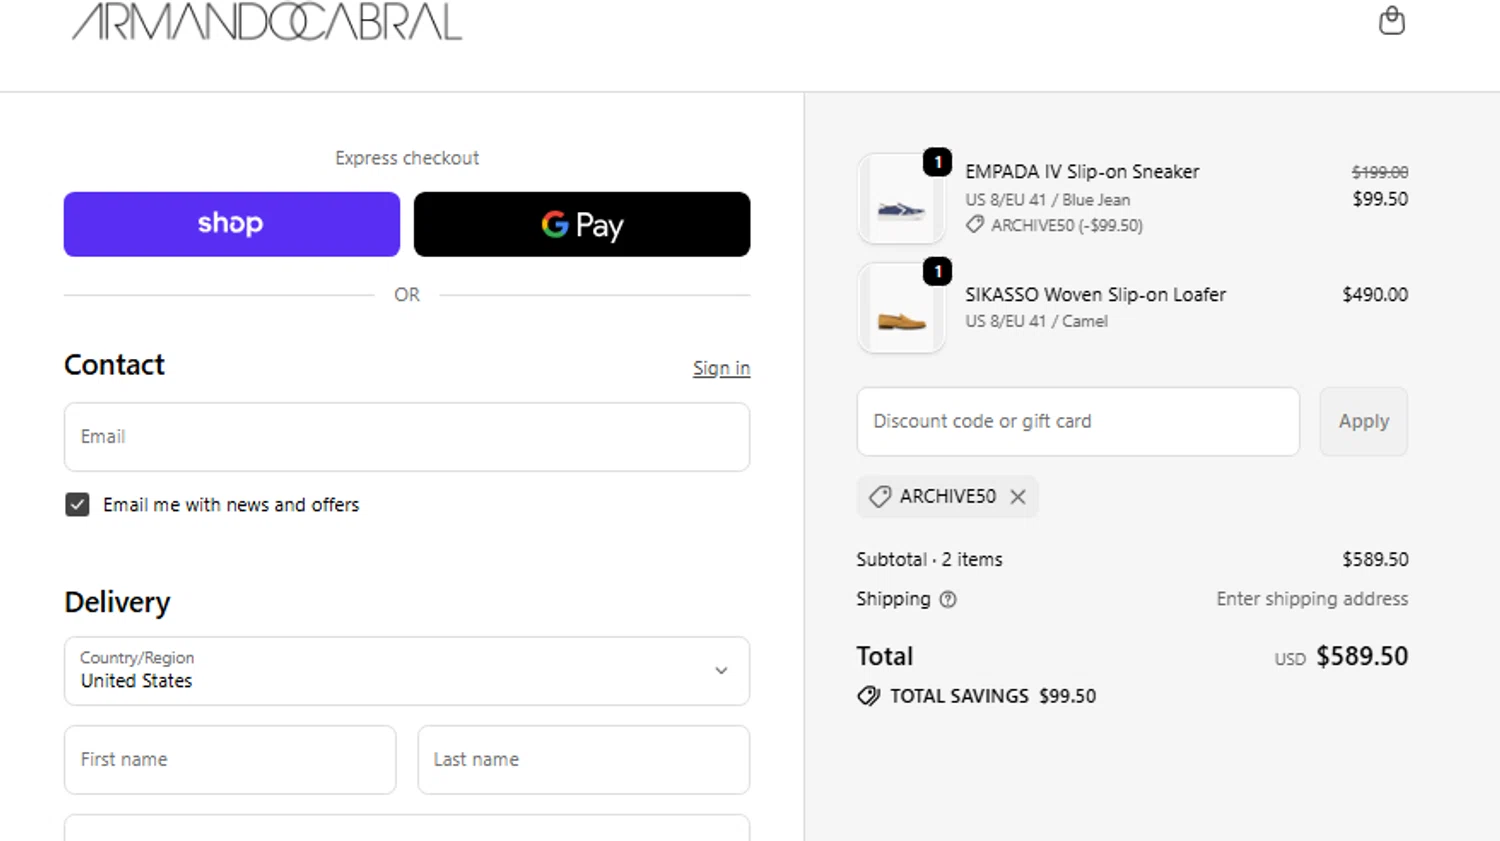Click the TOTAL SAVINGS $99.50 text

pyautogui.click(x=993, y=696)
